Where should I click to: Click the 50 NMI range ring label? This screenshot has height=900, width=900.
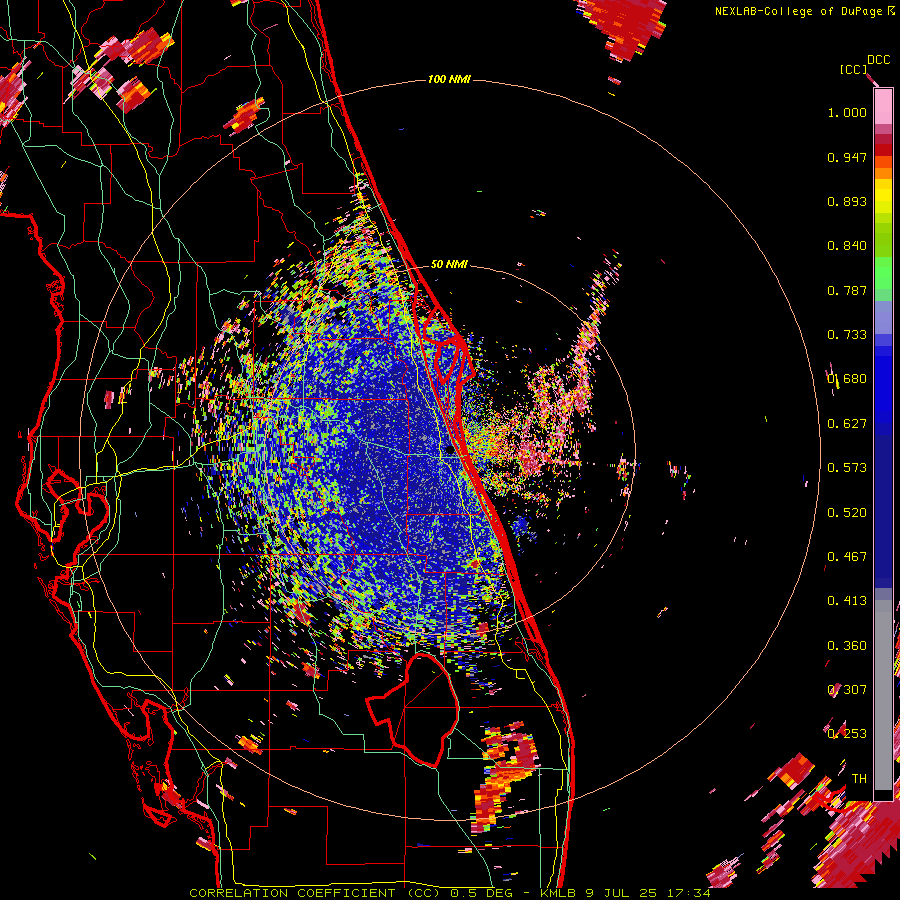(x=449, y=265)
